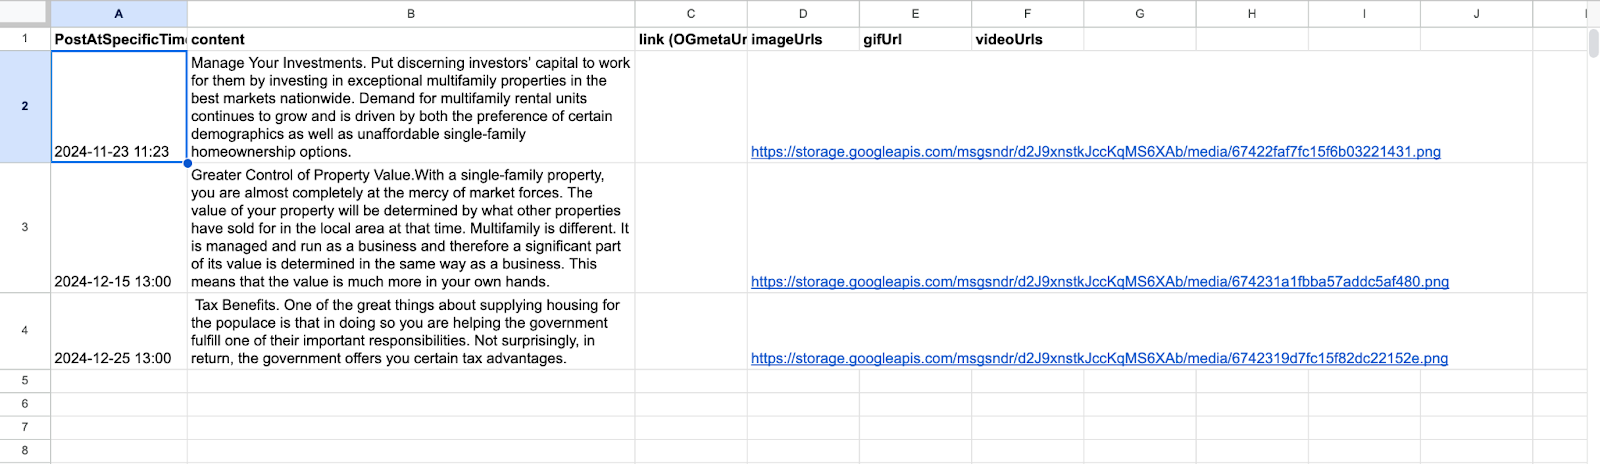
Task: Select column B header
Action: click(411, 14)
